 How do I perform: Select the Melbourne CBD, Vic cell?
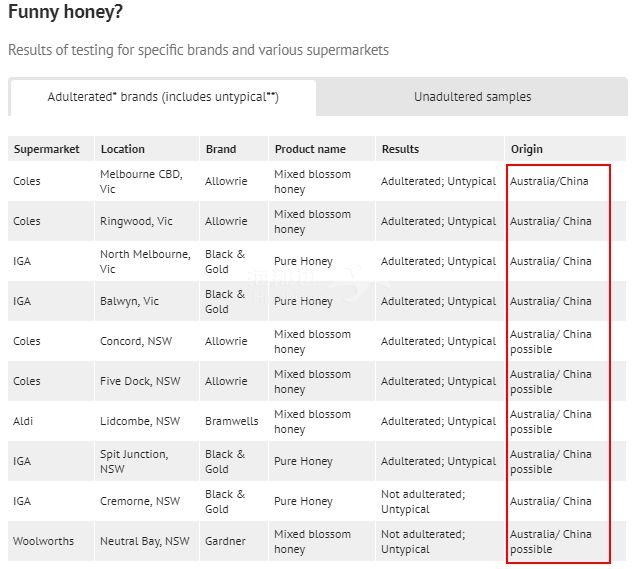pyautogui.click(x=141, y=182)
